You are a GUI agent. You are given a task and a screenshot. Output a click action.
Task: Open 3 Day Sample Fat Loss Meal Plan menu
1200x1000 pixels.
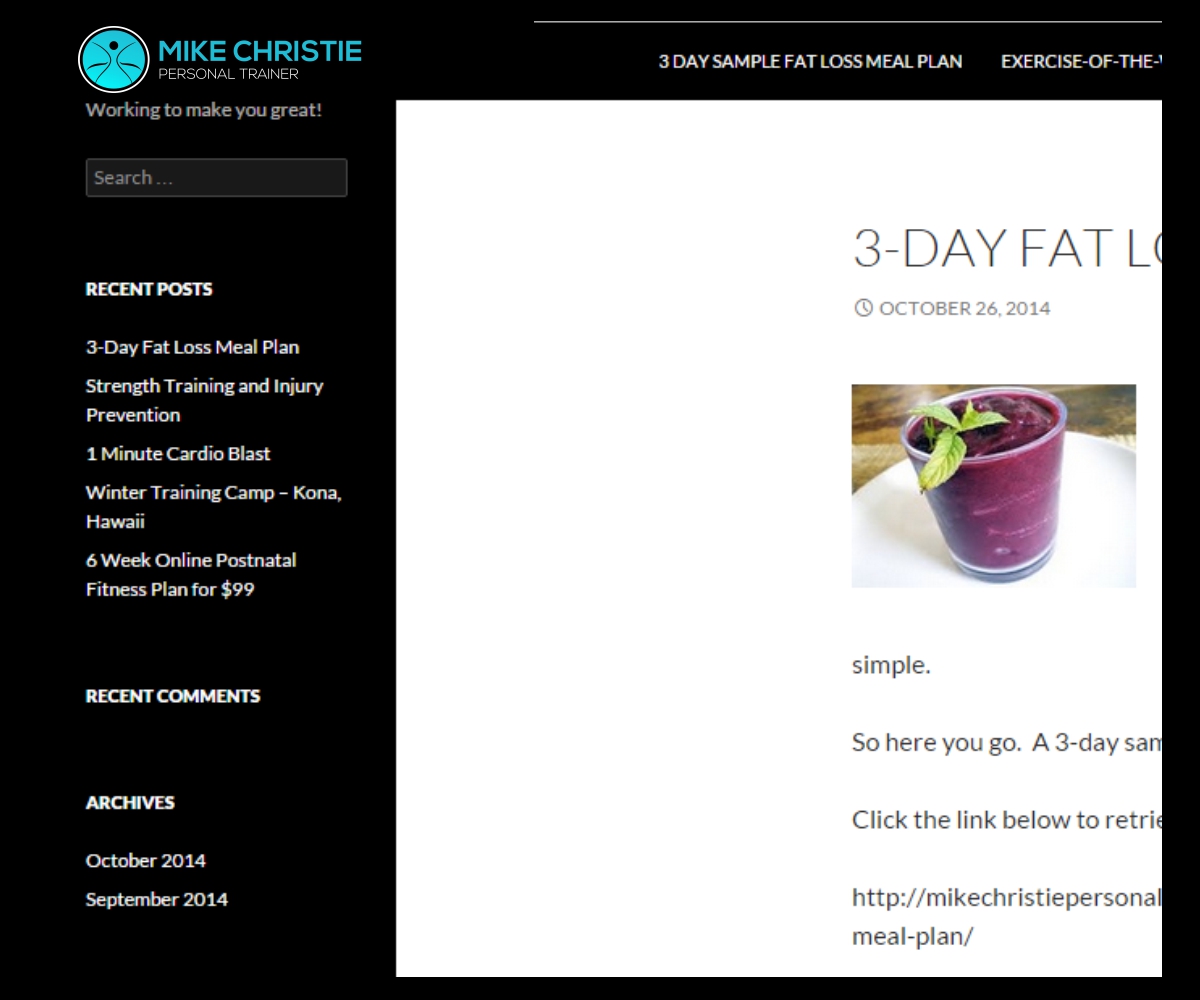[810, 61]
